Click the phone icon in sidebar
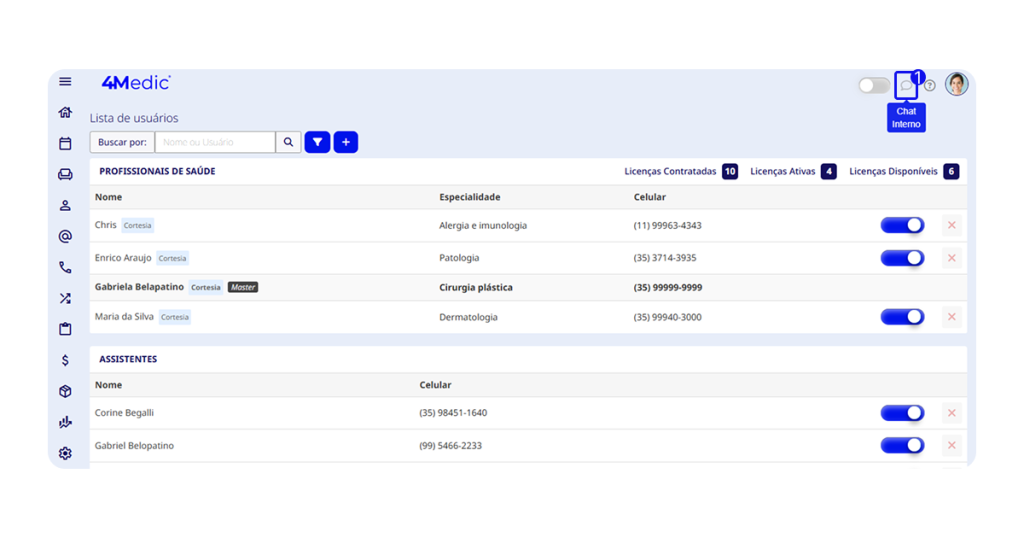 (x=65, y=268)
